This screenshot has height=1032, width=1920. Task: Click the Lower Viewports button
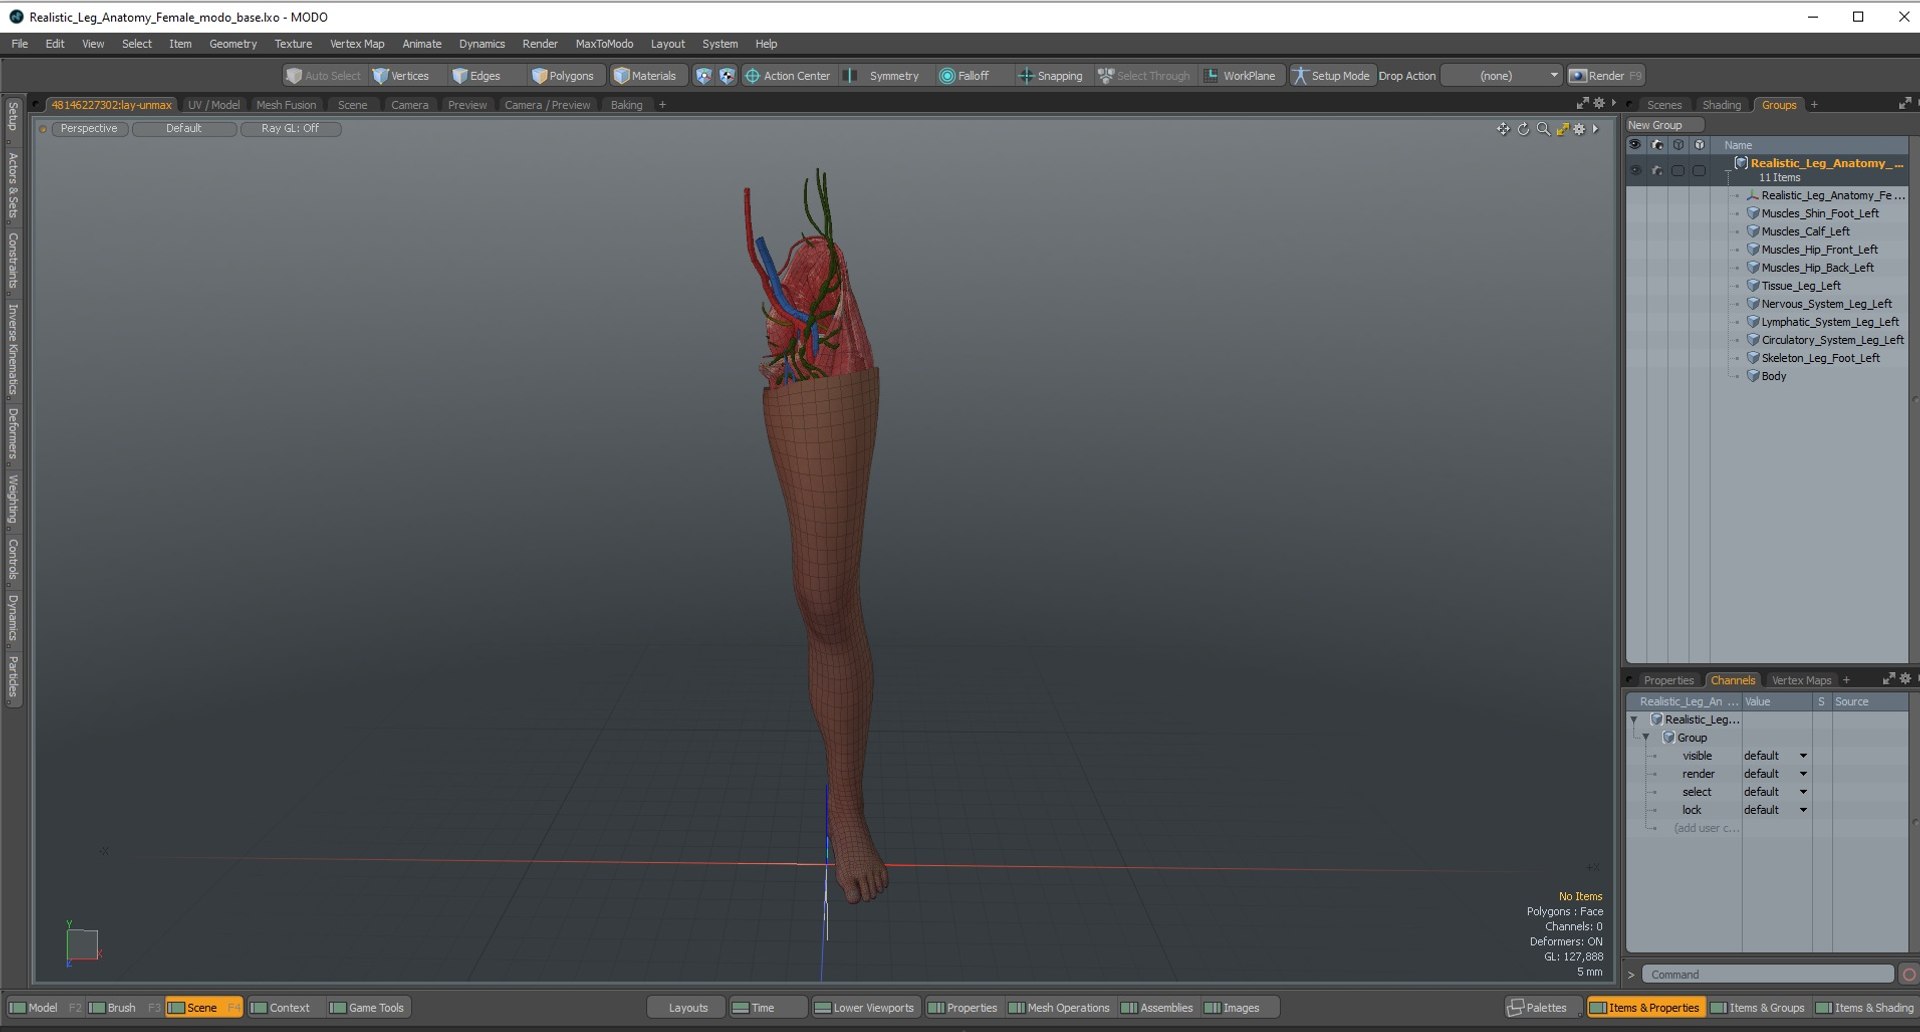pyautogui.click(x=864, y=1007)
